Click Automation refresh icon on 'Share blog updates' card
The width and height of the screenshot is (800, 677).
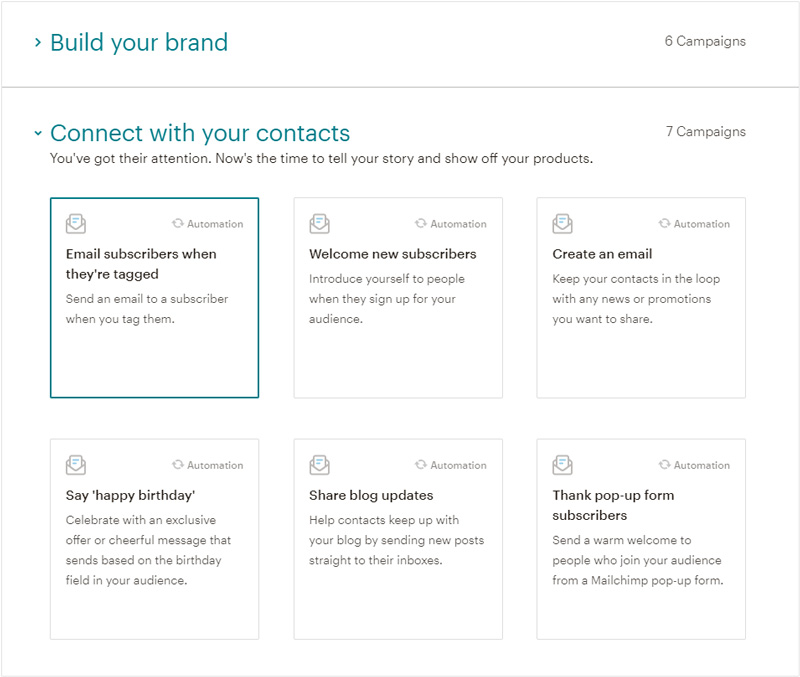(421, 465)
